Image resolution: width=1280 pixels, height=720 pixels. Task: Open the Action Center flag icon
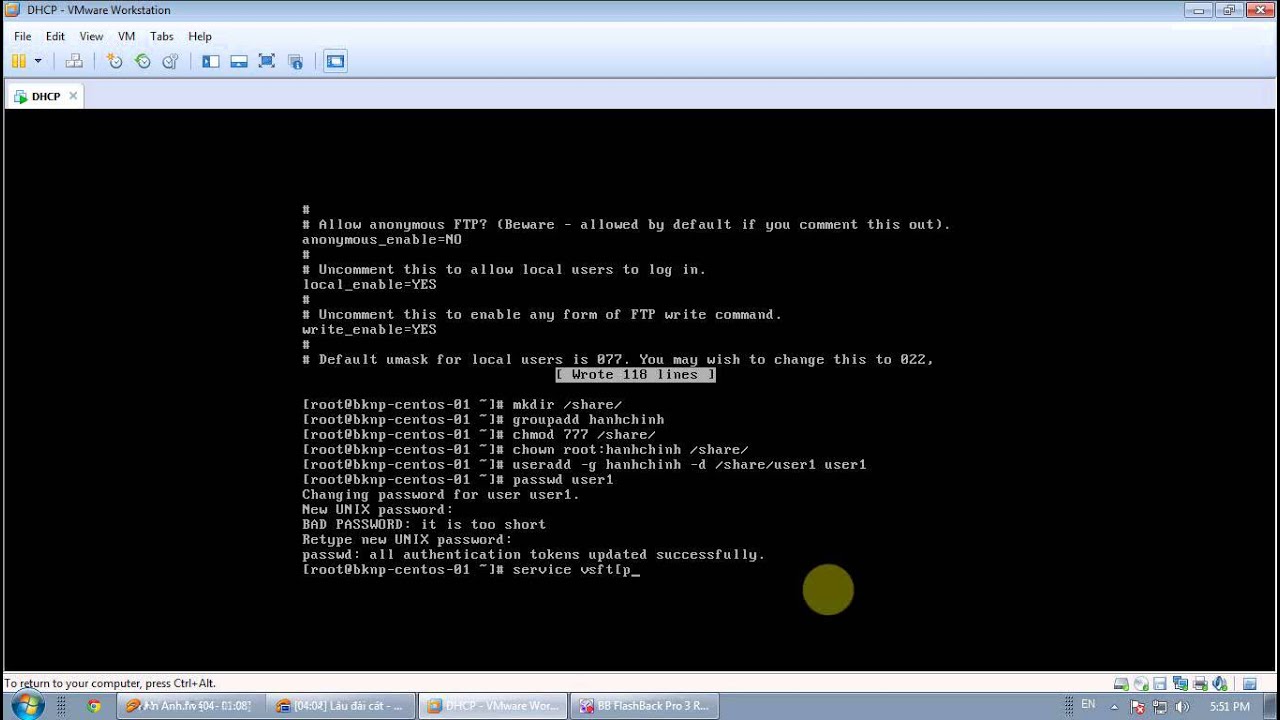(x=1137, y=707)
